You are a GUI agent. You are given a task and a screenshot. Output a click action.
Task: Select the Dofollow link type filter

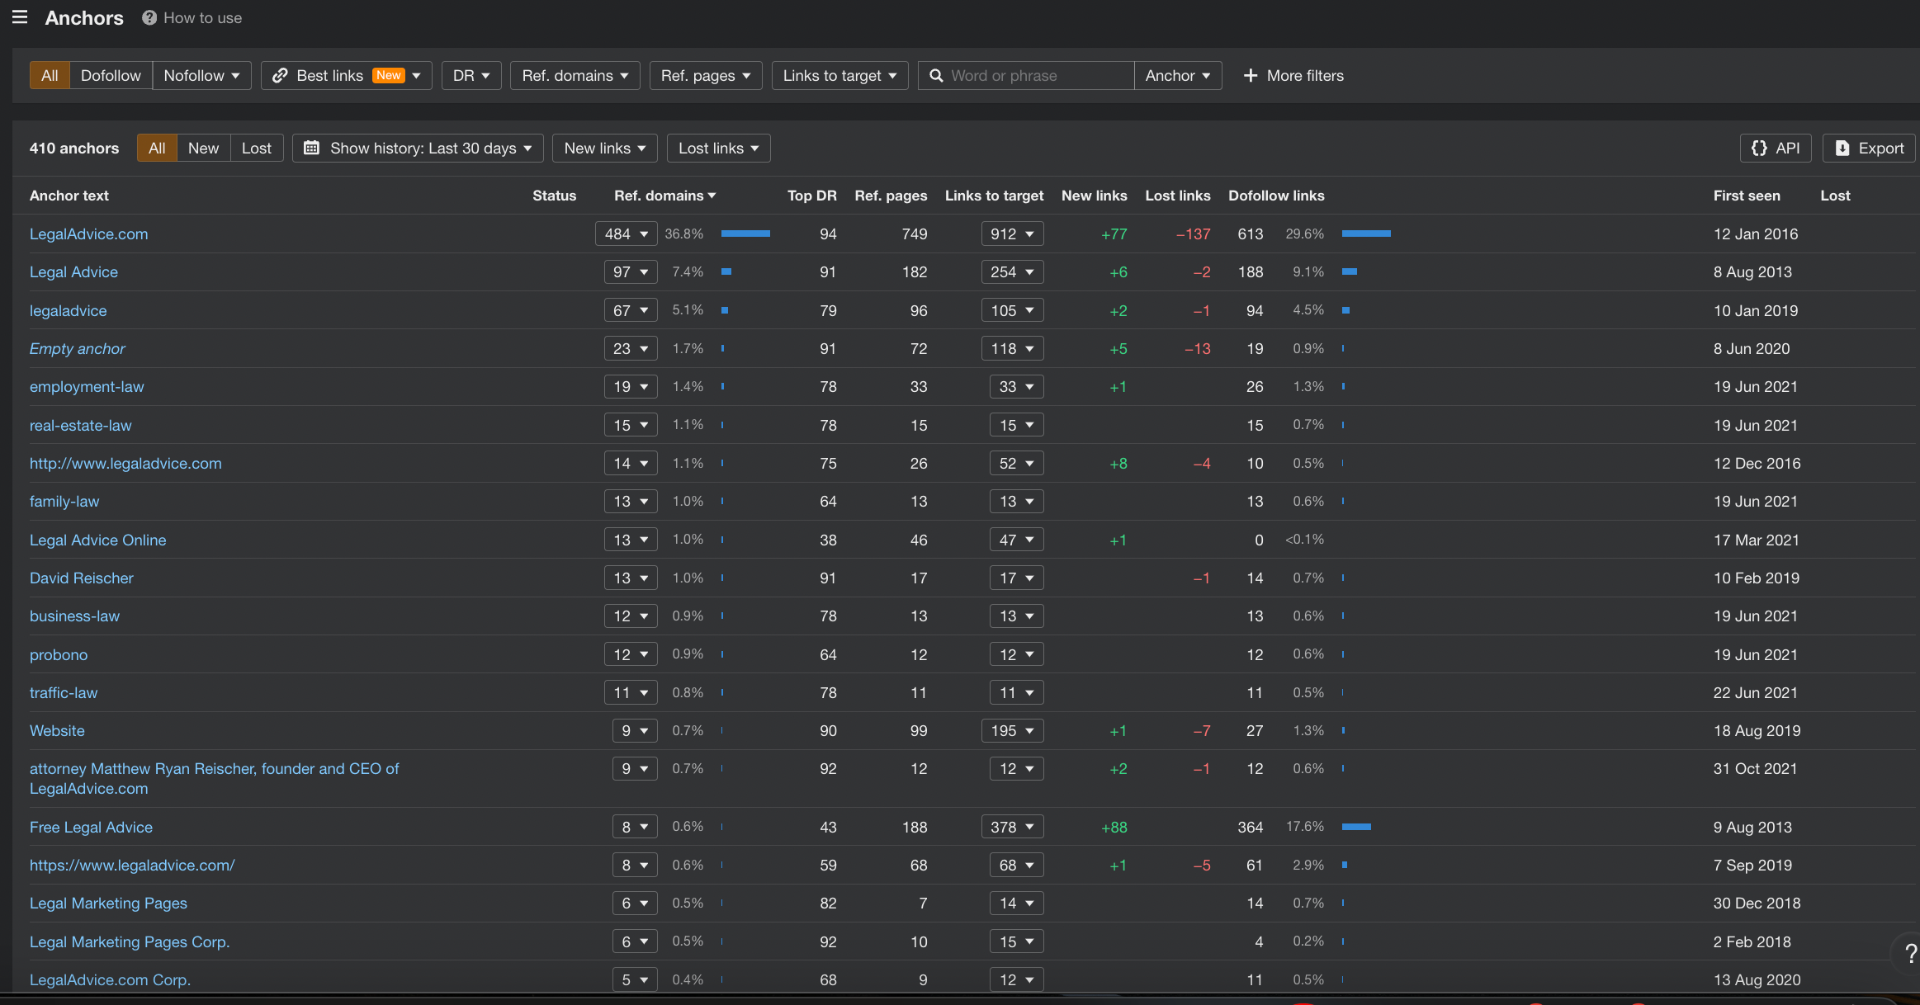pyautogui.click(x=110, y=76)
